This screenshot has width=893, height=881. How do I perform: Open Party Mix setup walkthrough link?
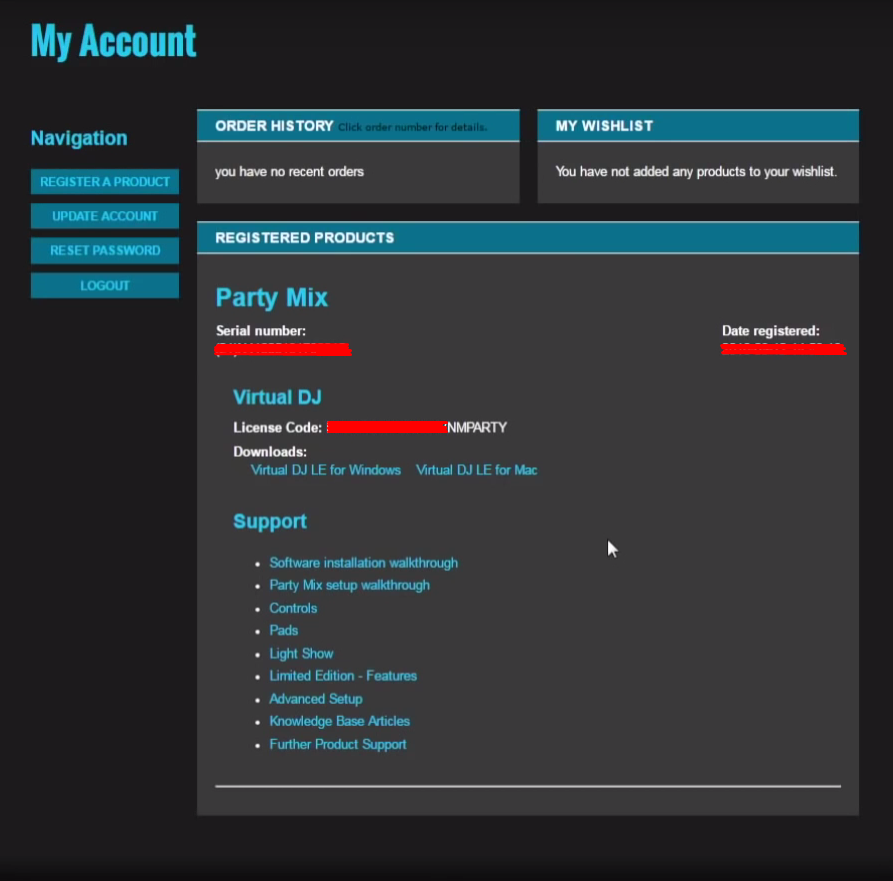point(349,585)
